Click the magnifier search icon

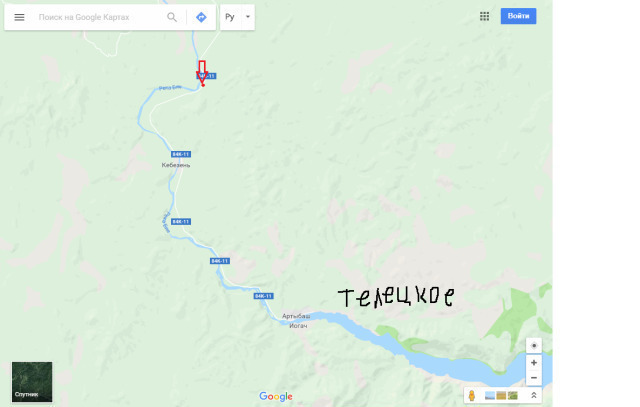point(172,17)
